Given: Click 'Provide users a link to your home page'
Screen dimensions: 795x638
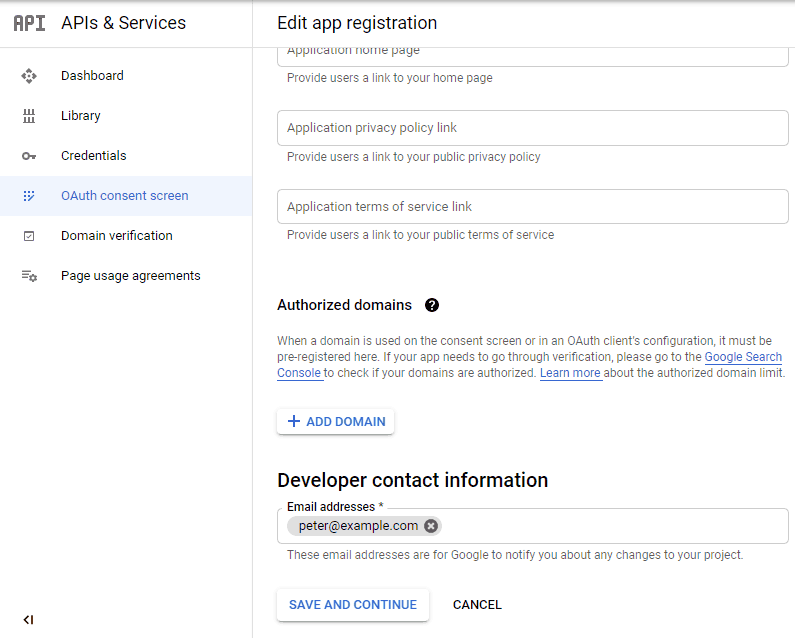Looking at the screenshot, I should 389,78.
